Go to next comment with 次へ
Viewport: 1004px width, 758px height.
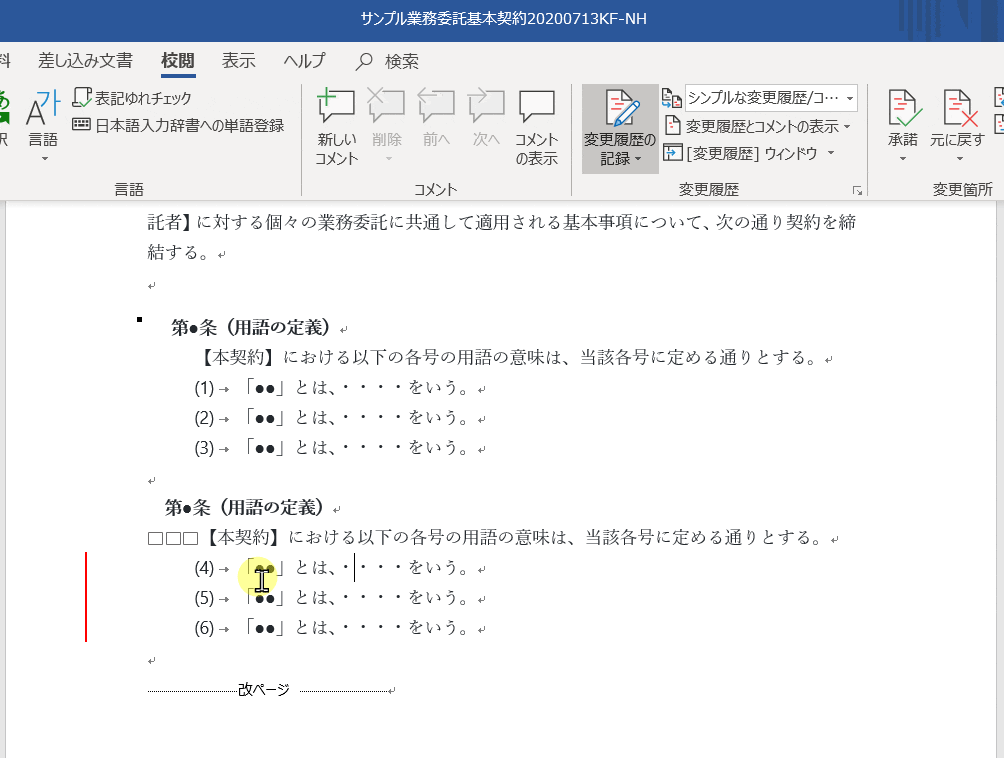pyautogui.click(x=486, y=106)
